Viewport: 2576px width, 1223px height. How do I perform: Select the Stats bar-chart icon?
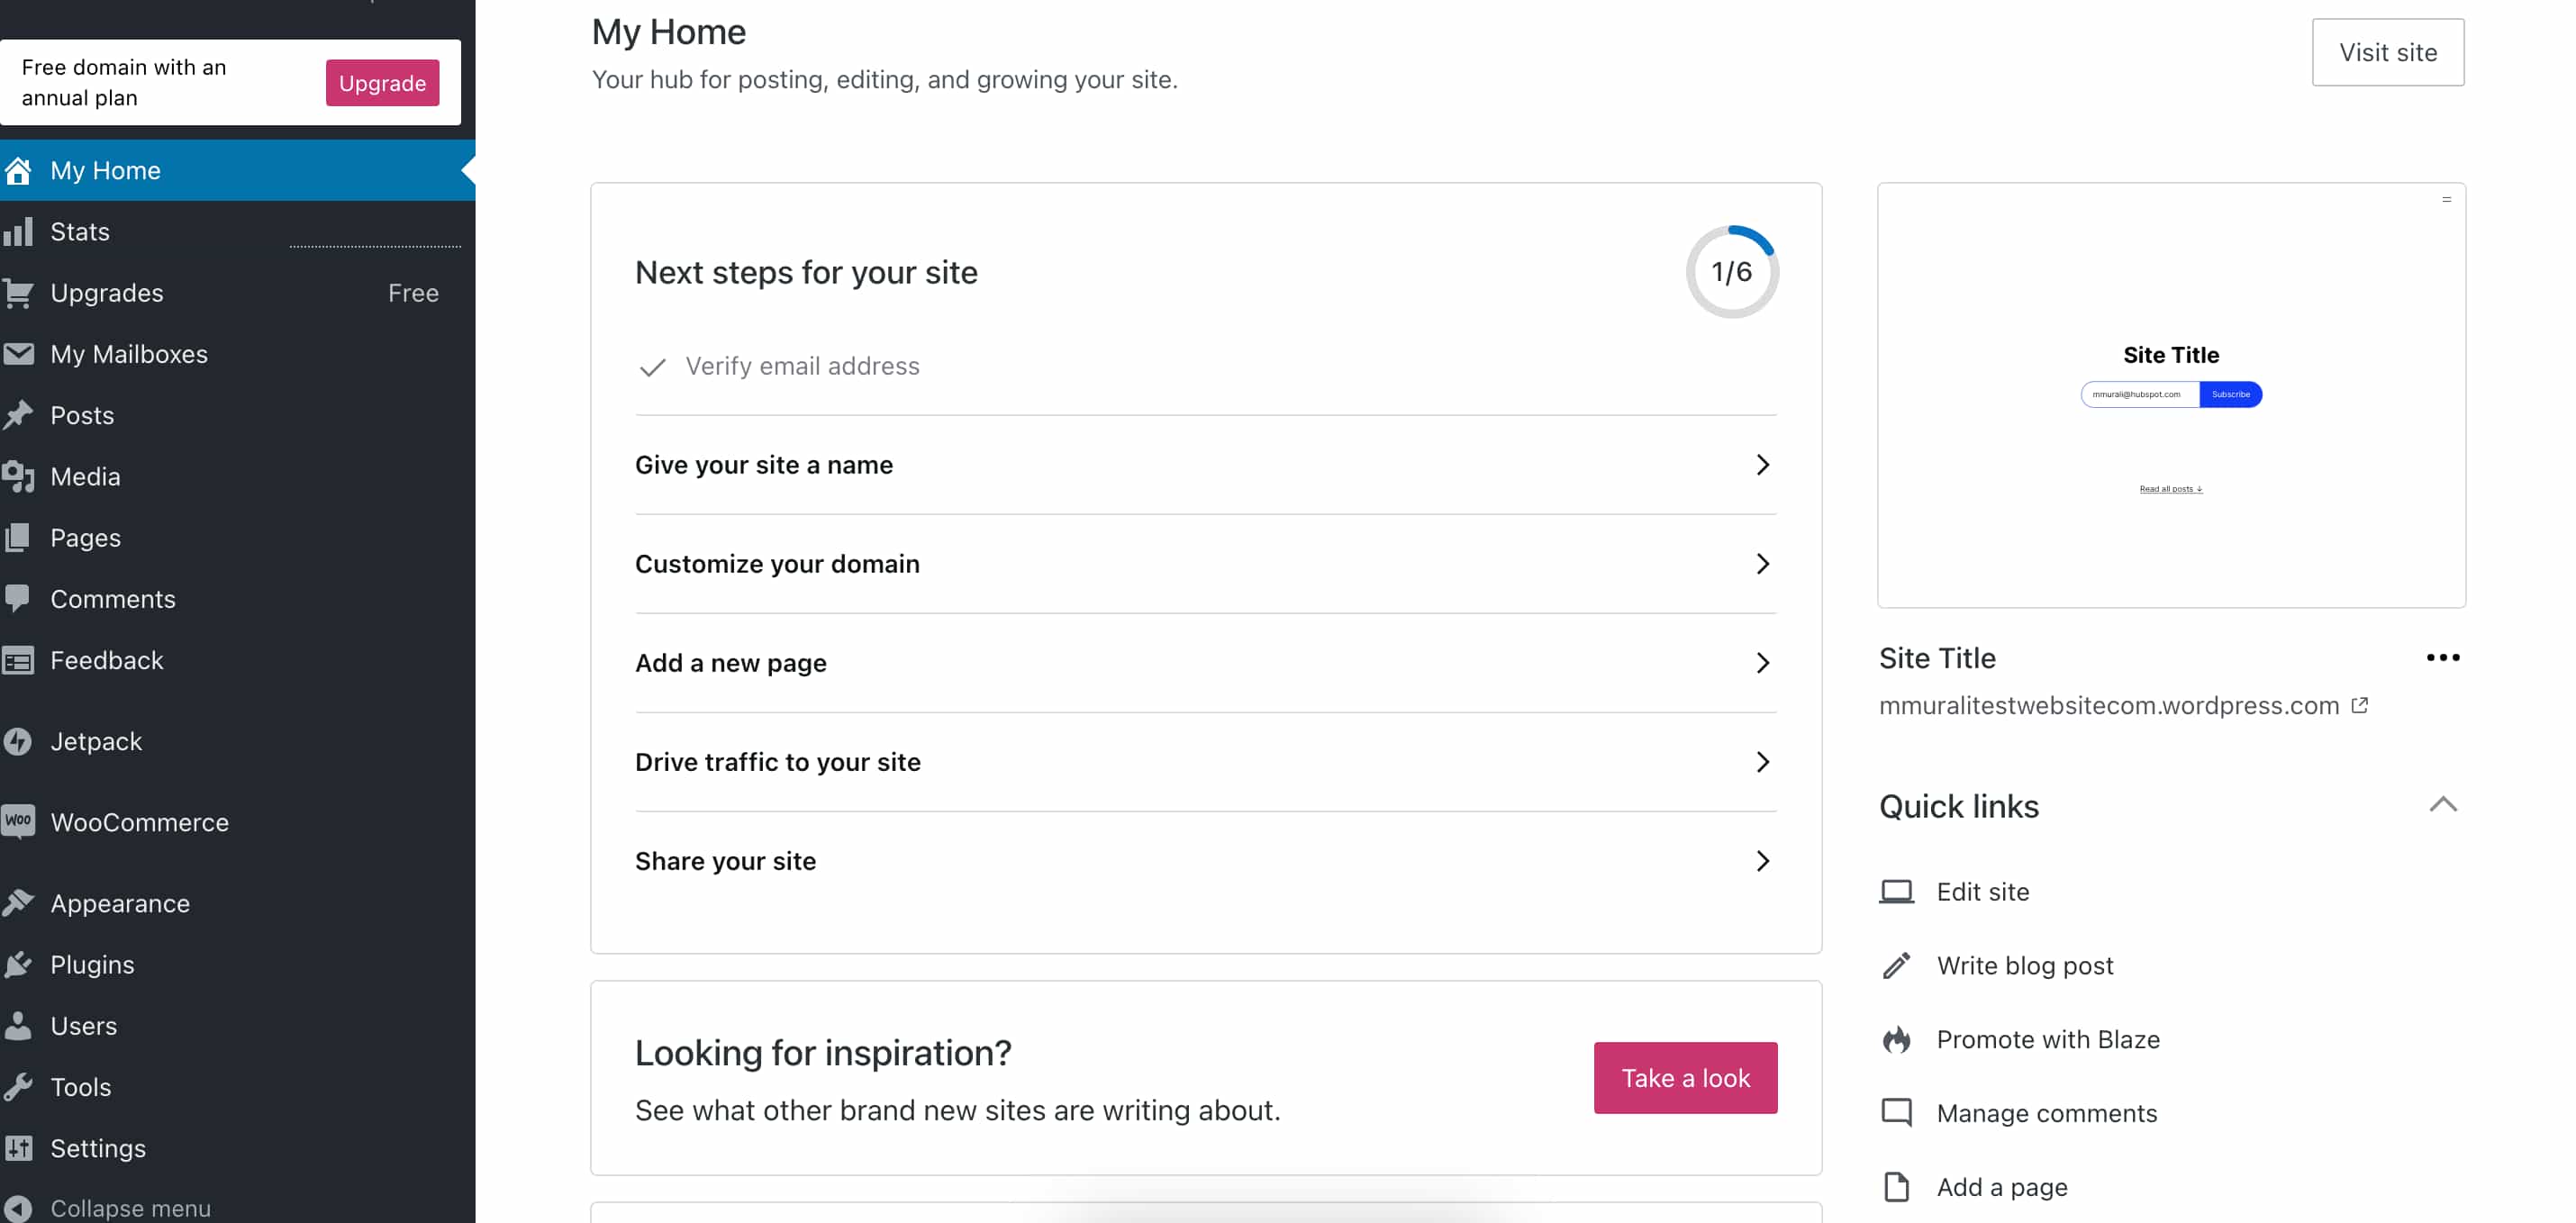[20, 231]
